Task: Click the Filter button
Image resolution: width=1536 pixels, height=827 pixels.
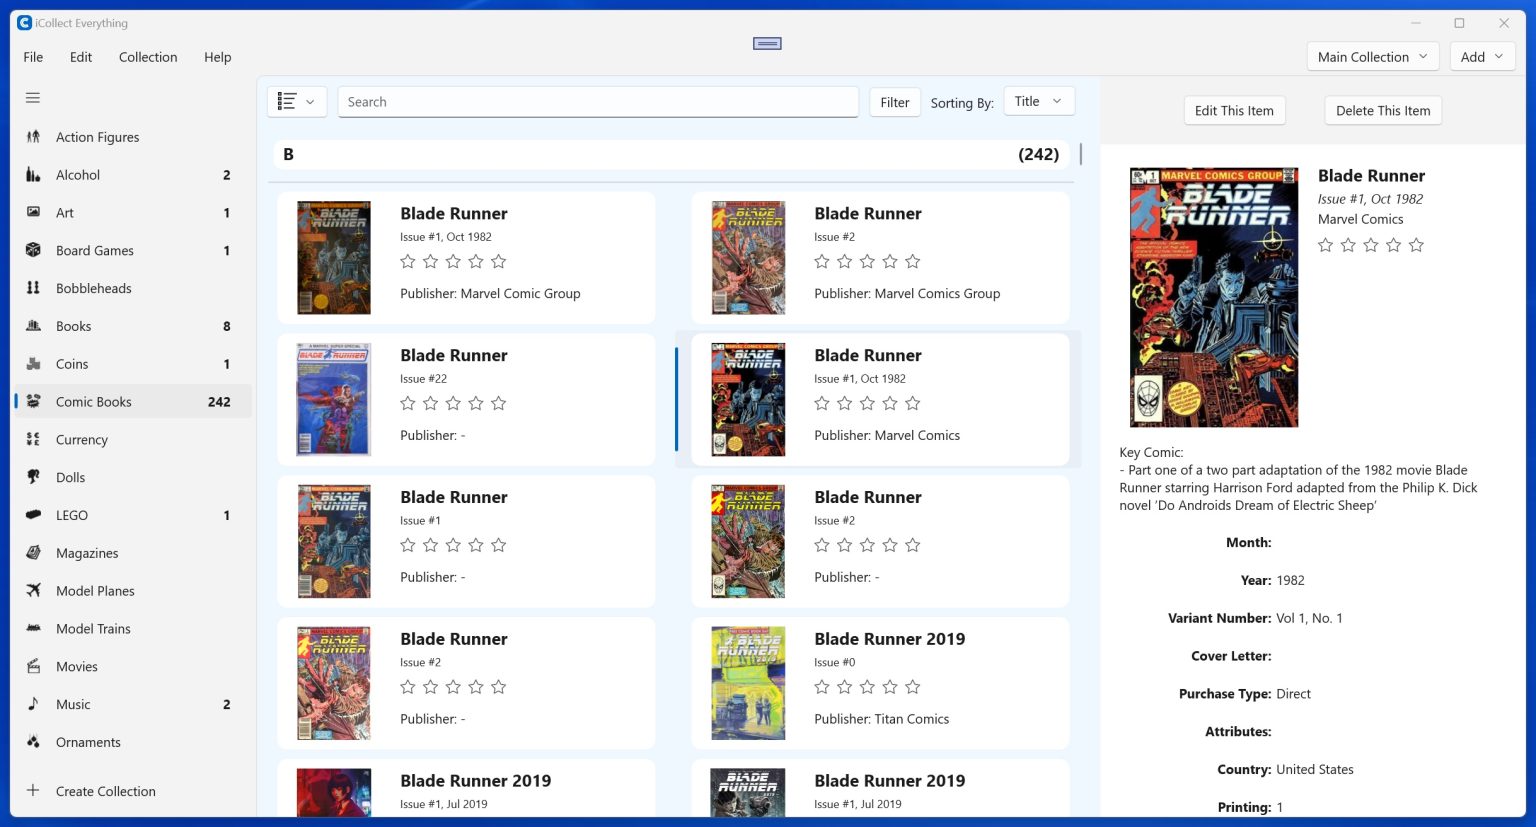Action: (x=894, y=101)
